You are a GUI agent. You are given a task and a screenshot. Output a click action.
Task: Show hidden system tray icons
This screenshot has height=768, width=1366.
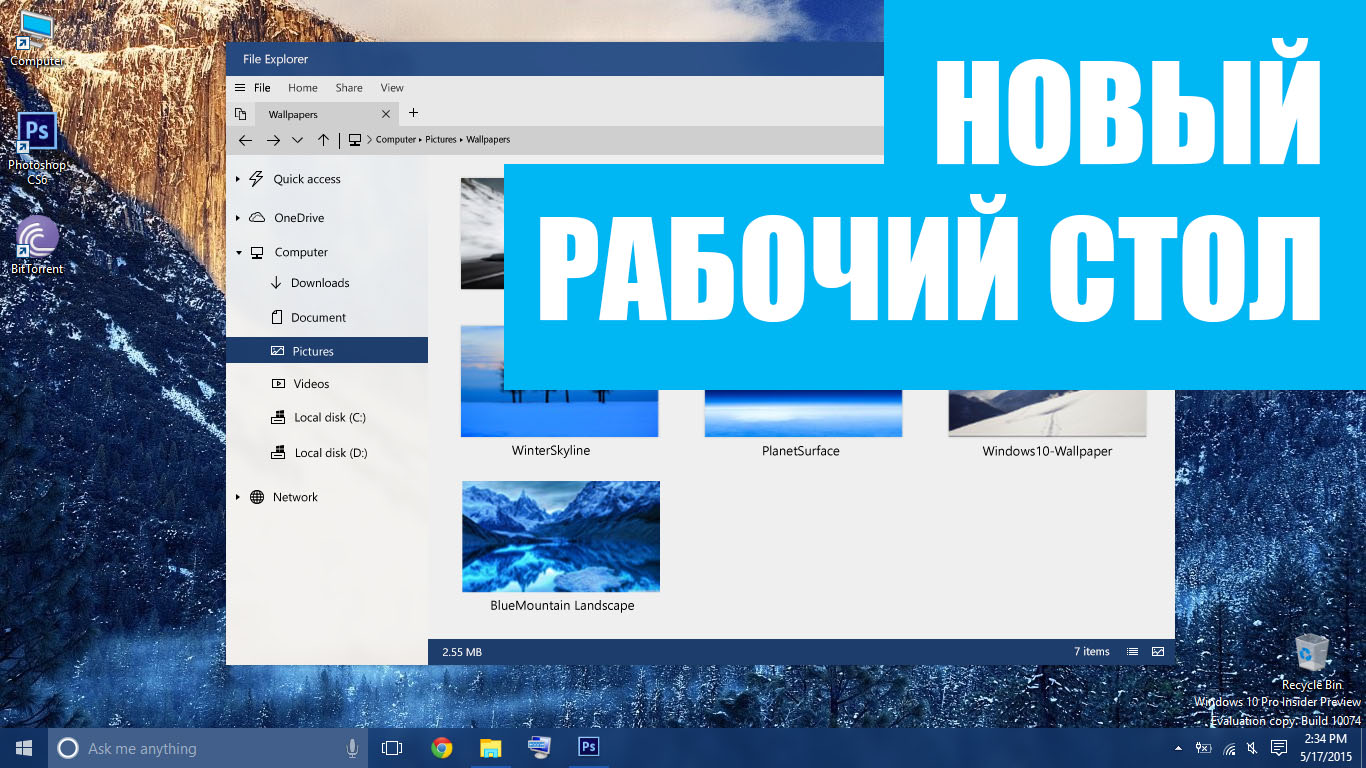tap(1178, 748)
